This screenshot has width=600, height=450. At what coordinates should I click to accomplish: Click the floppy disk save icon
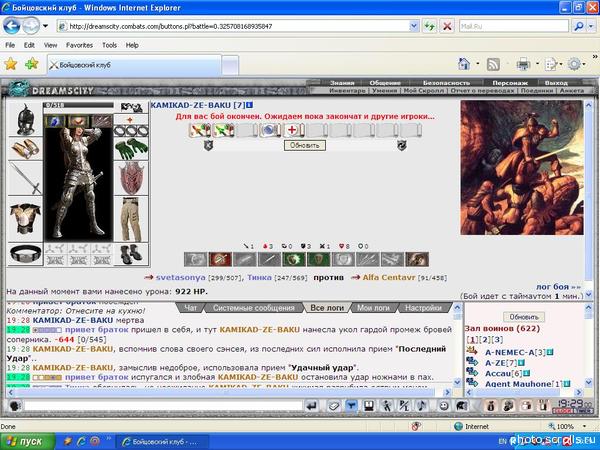[368, 406]
